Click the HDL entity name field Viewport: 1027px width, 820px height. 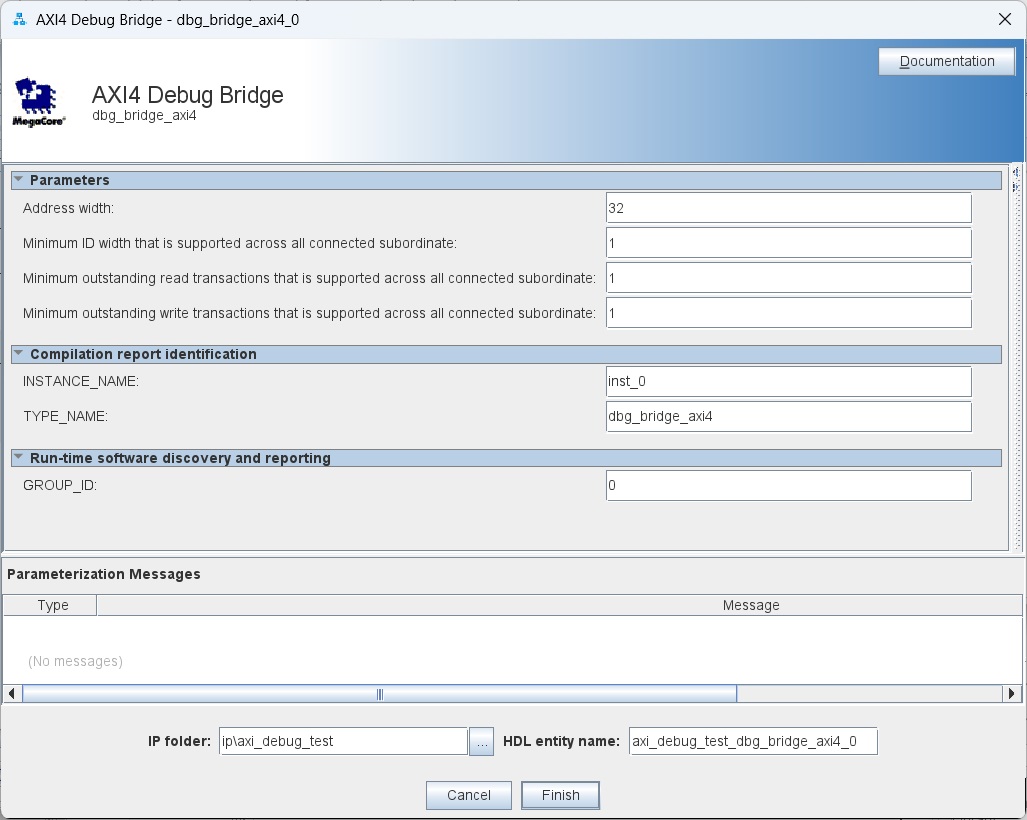753,741
